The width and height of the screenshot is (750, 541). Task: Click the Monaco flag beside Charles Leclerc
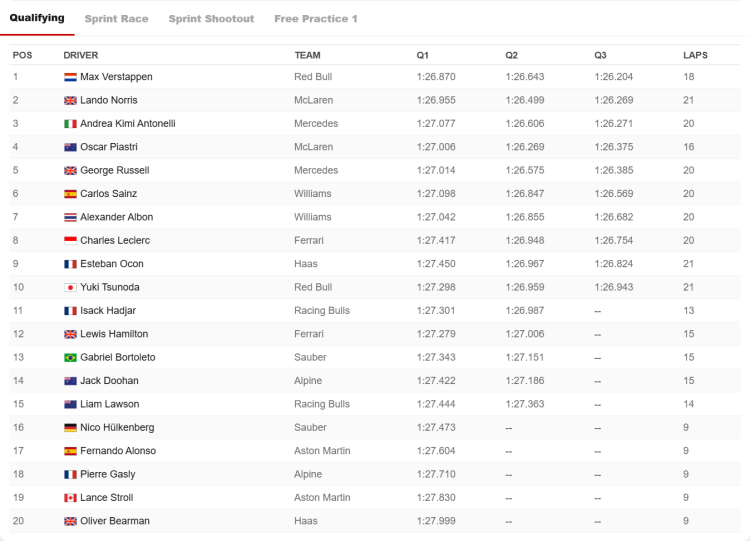pyautogui.click(x=70, y=241)
